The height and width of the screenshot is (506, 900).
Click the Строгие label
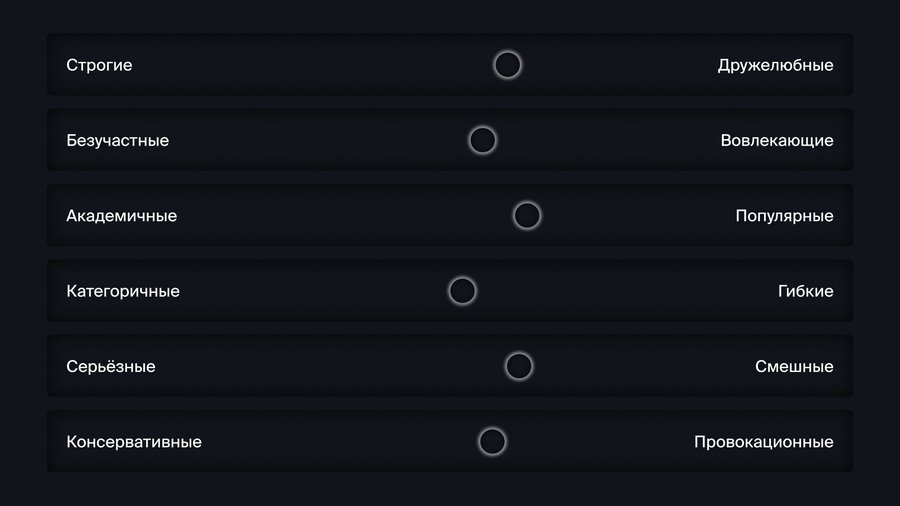click(x=99, y=65)
